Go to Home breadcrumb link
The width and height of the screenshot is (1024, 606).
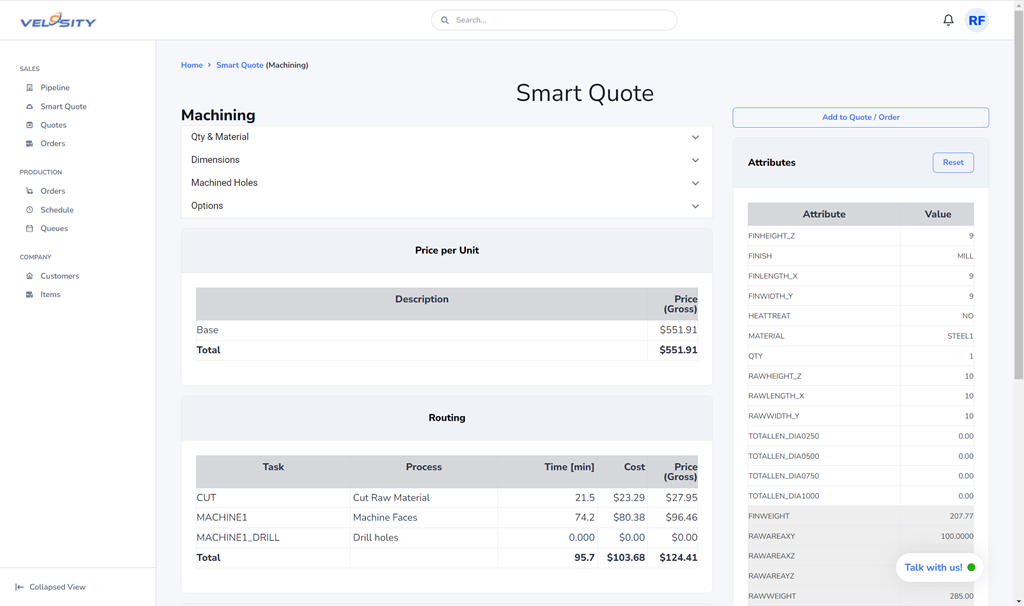point(191,65)
